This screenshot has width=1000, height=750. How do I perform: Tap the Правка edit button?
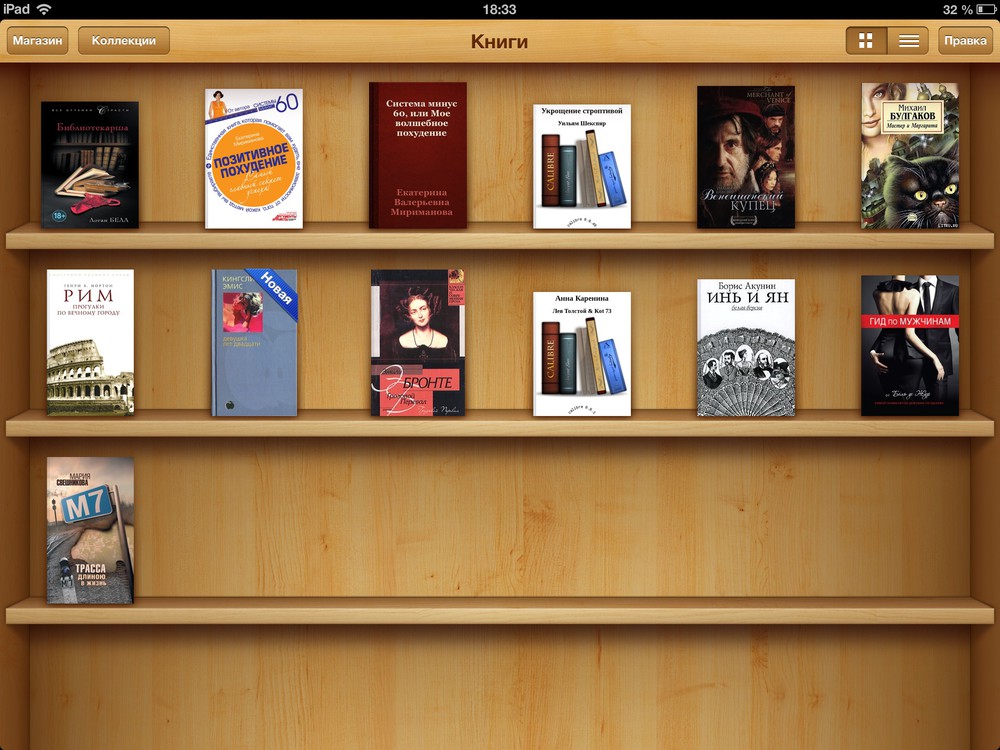[965, 40]
